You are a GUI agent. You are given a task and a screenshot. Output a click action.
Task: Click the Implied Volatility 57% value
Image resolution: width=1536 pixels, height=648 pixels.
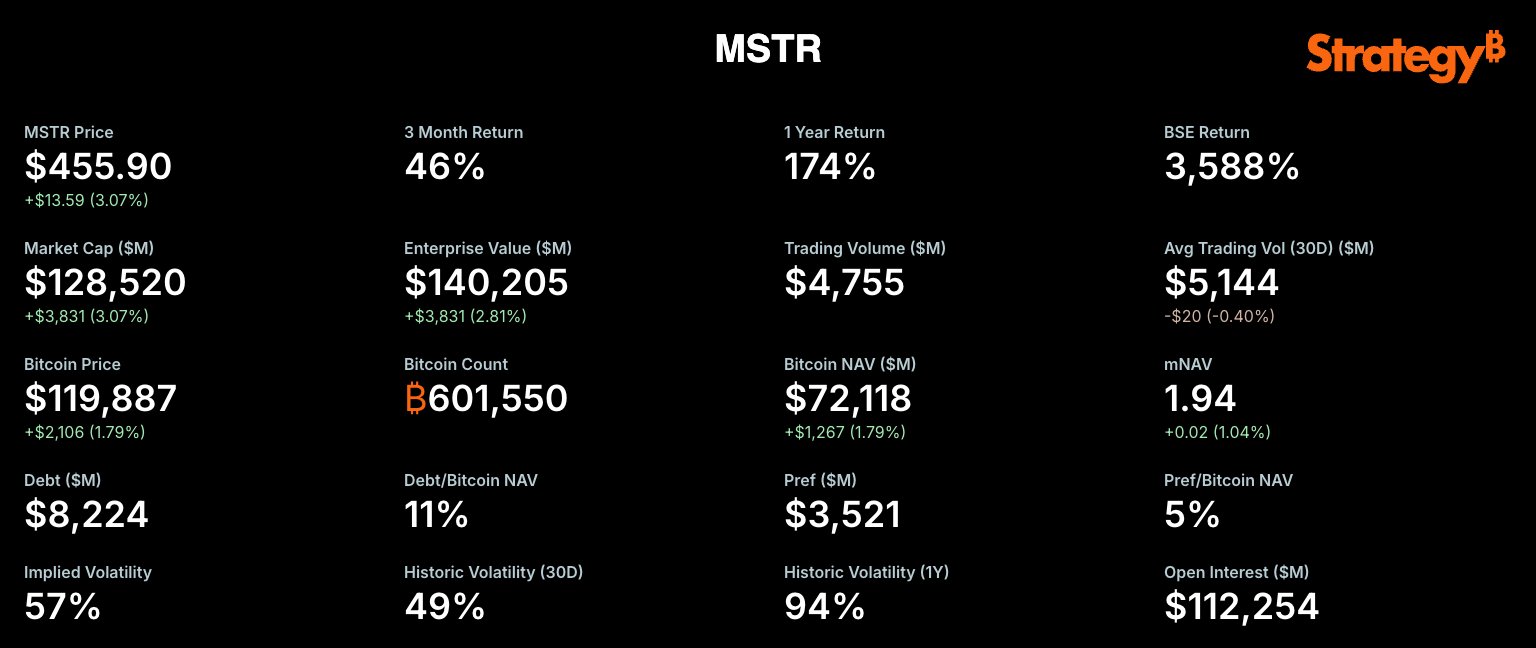pos(62,607)
